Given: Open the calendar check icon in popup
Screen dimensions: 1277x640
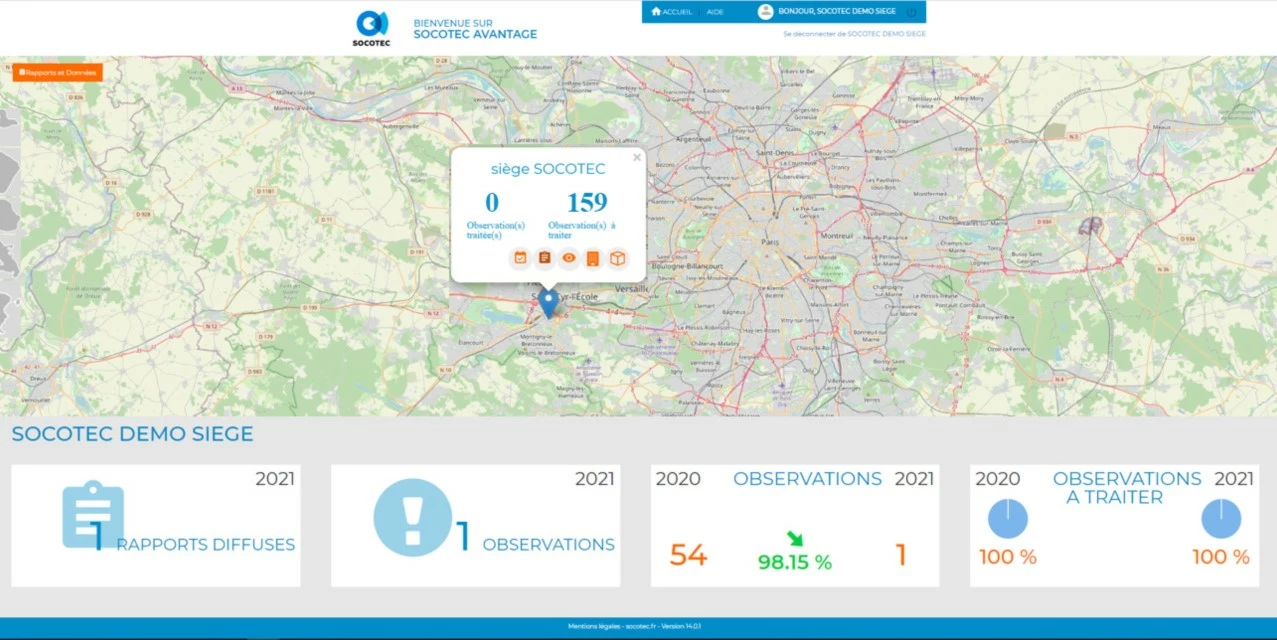Looking at the screenshot, I should pos(520,258).
